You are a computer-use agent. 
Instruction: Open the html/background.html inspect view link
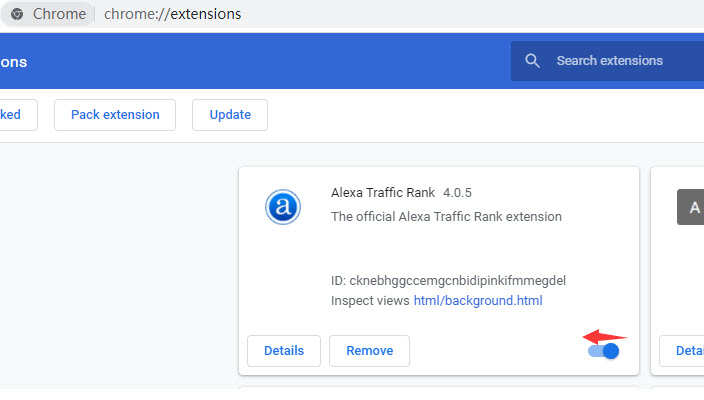point(478,300)
